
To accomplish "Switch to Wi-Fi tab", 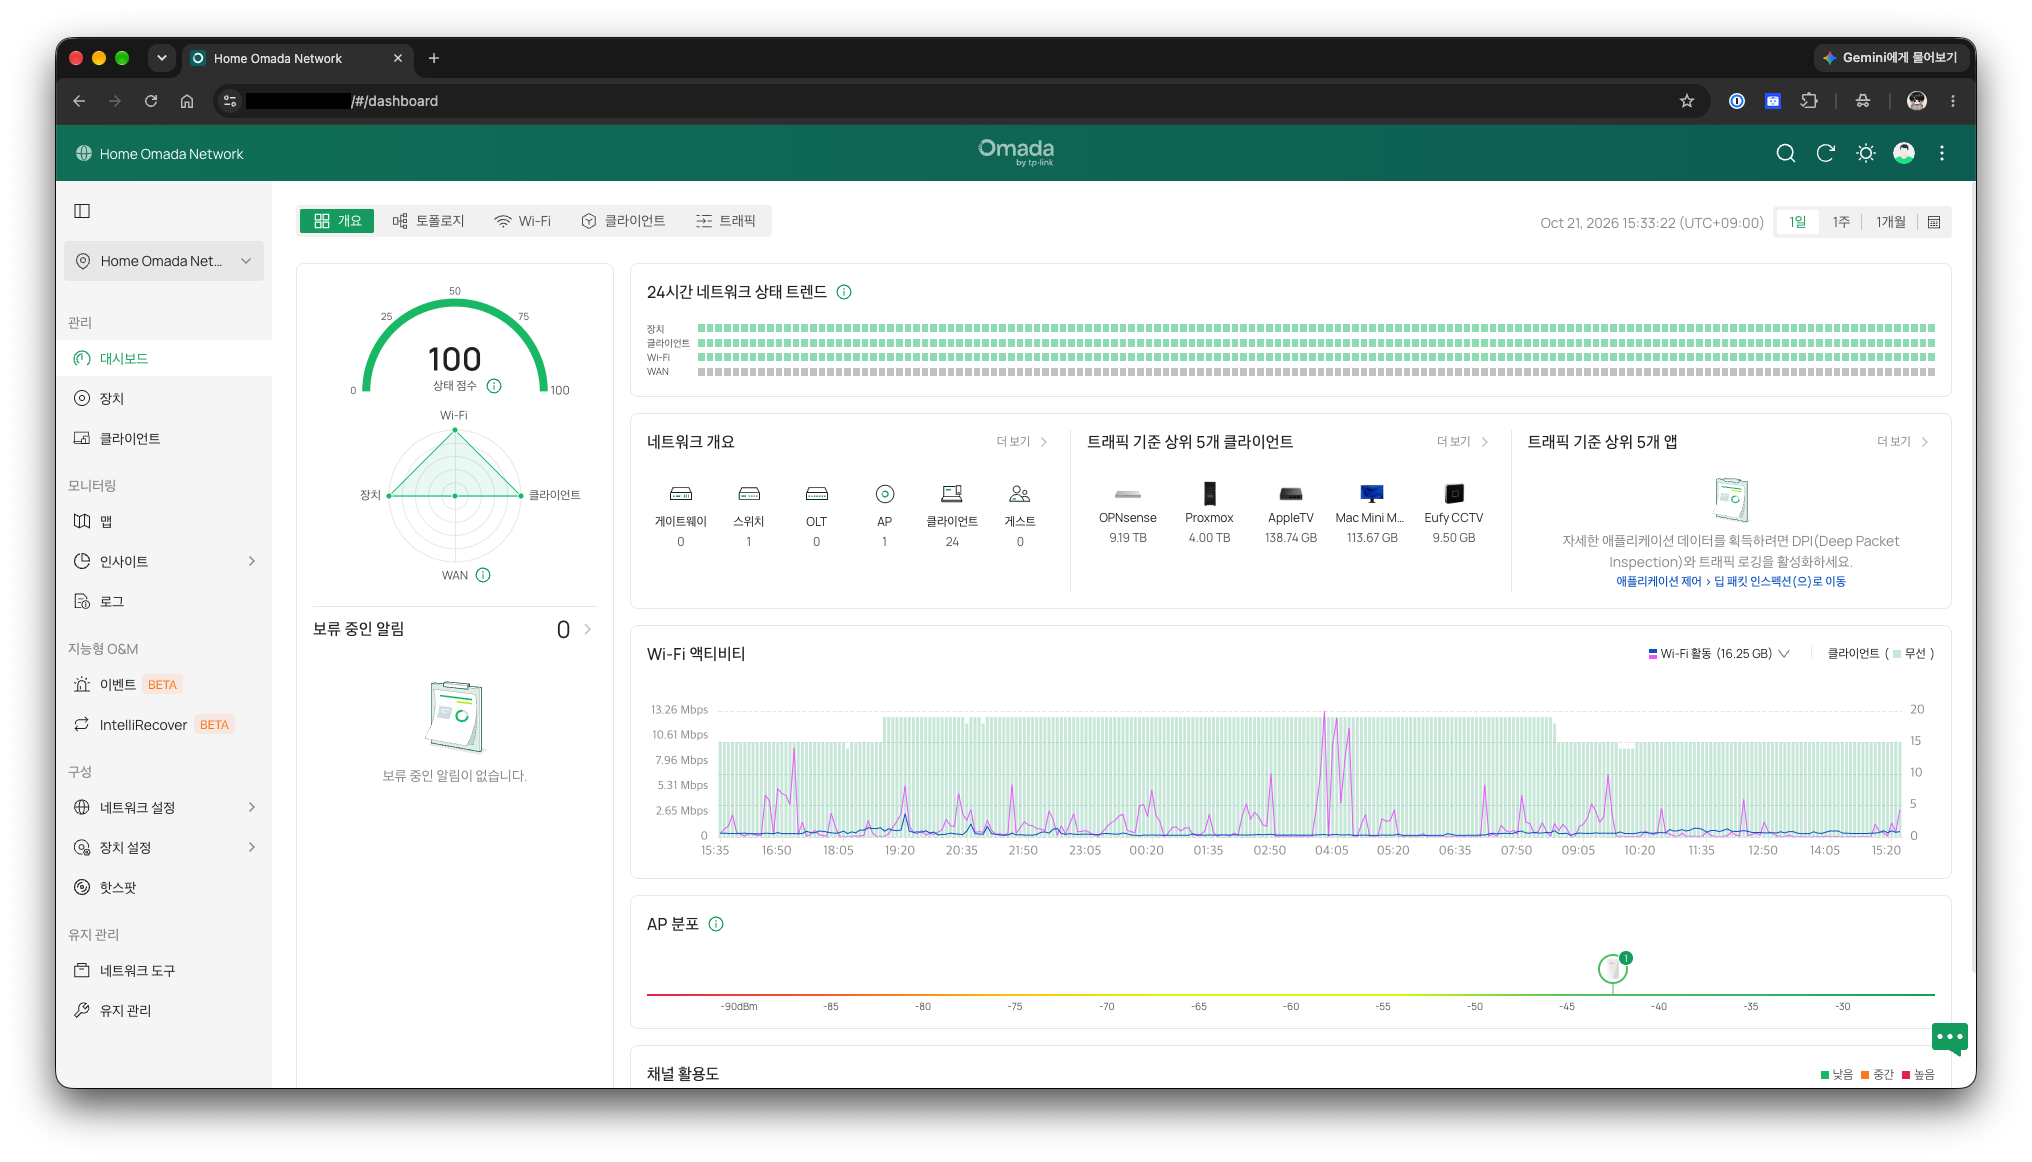I will point(523,221).
